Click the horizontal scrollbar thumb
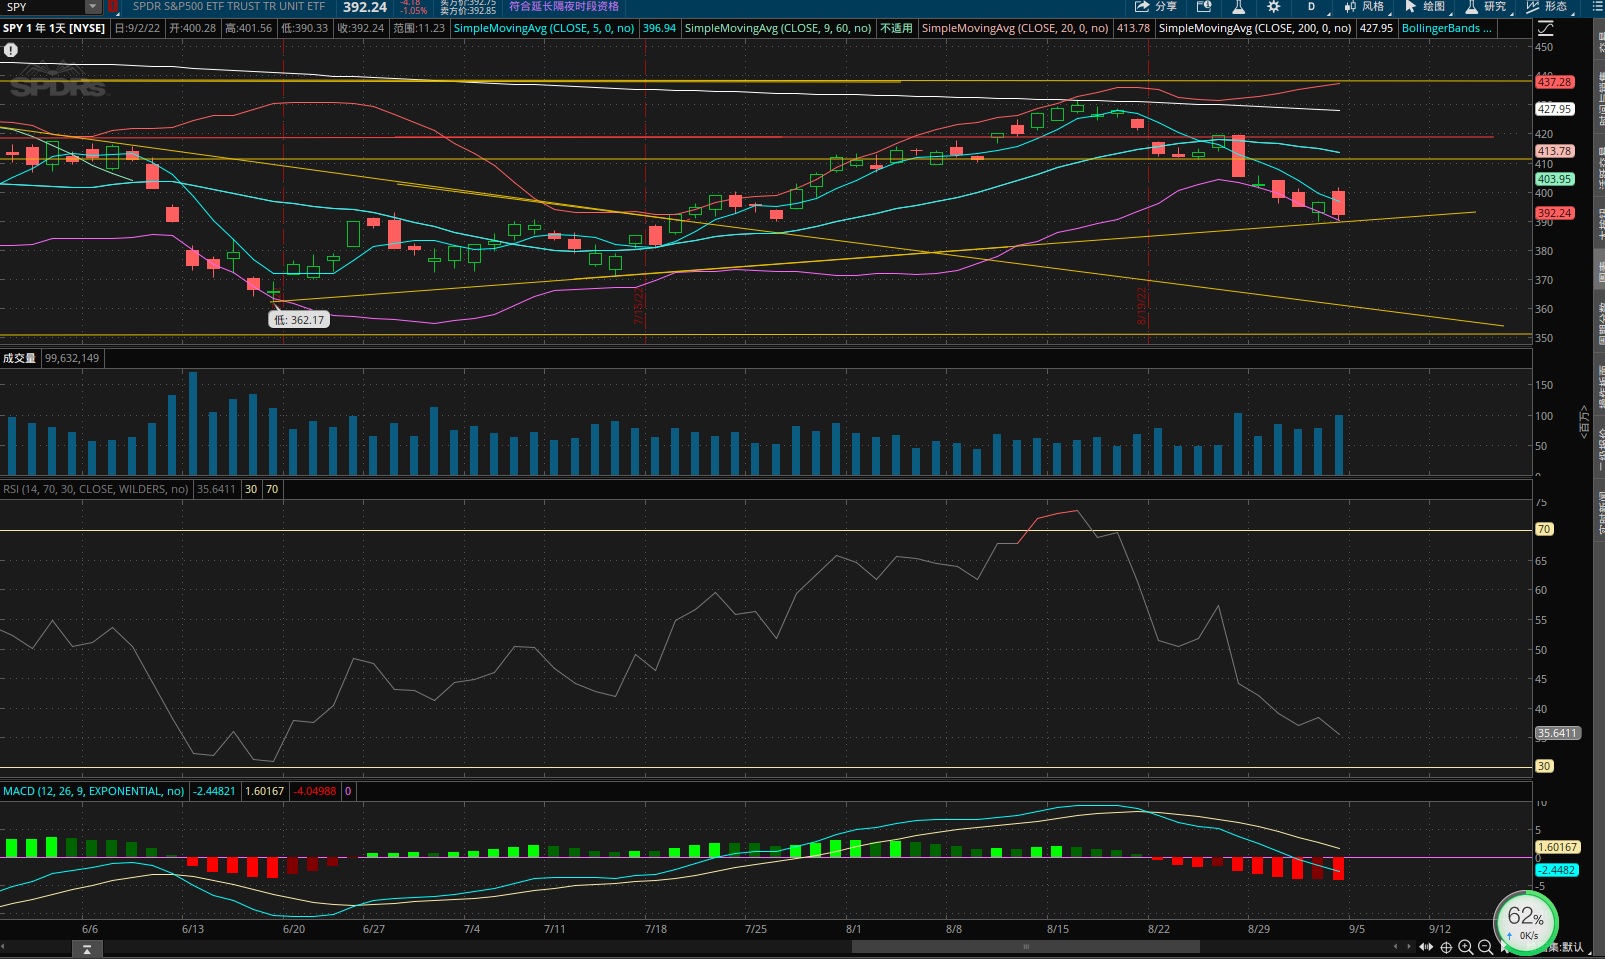The height and width of the screenshot is (959, 1605). pos(1025,947)
